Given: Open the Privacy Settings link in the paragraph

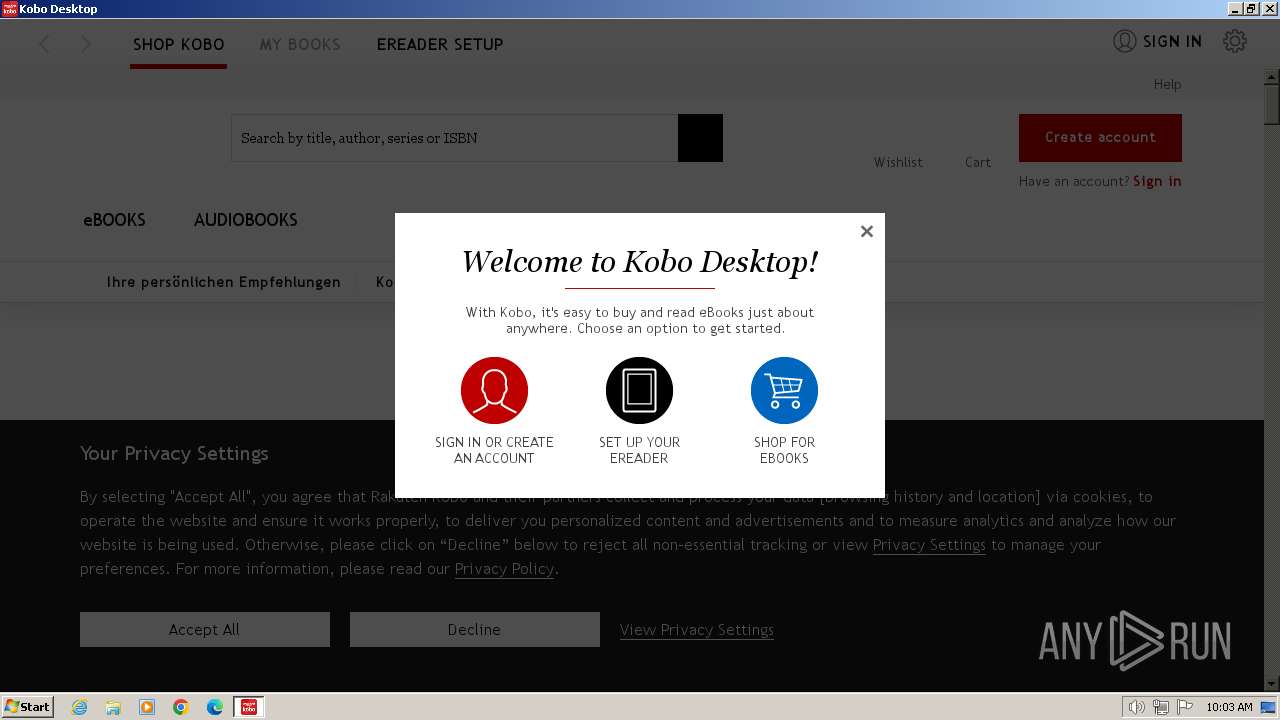Looking at the screenshot, I should click(929, 544).
